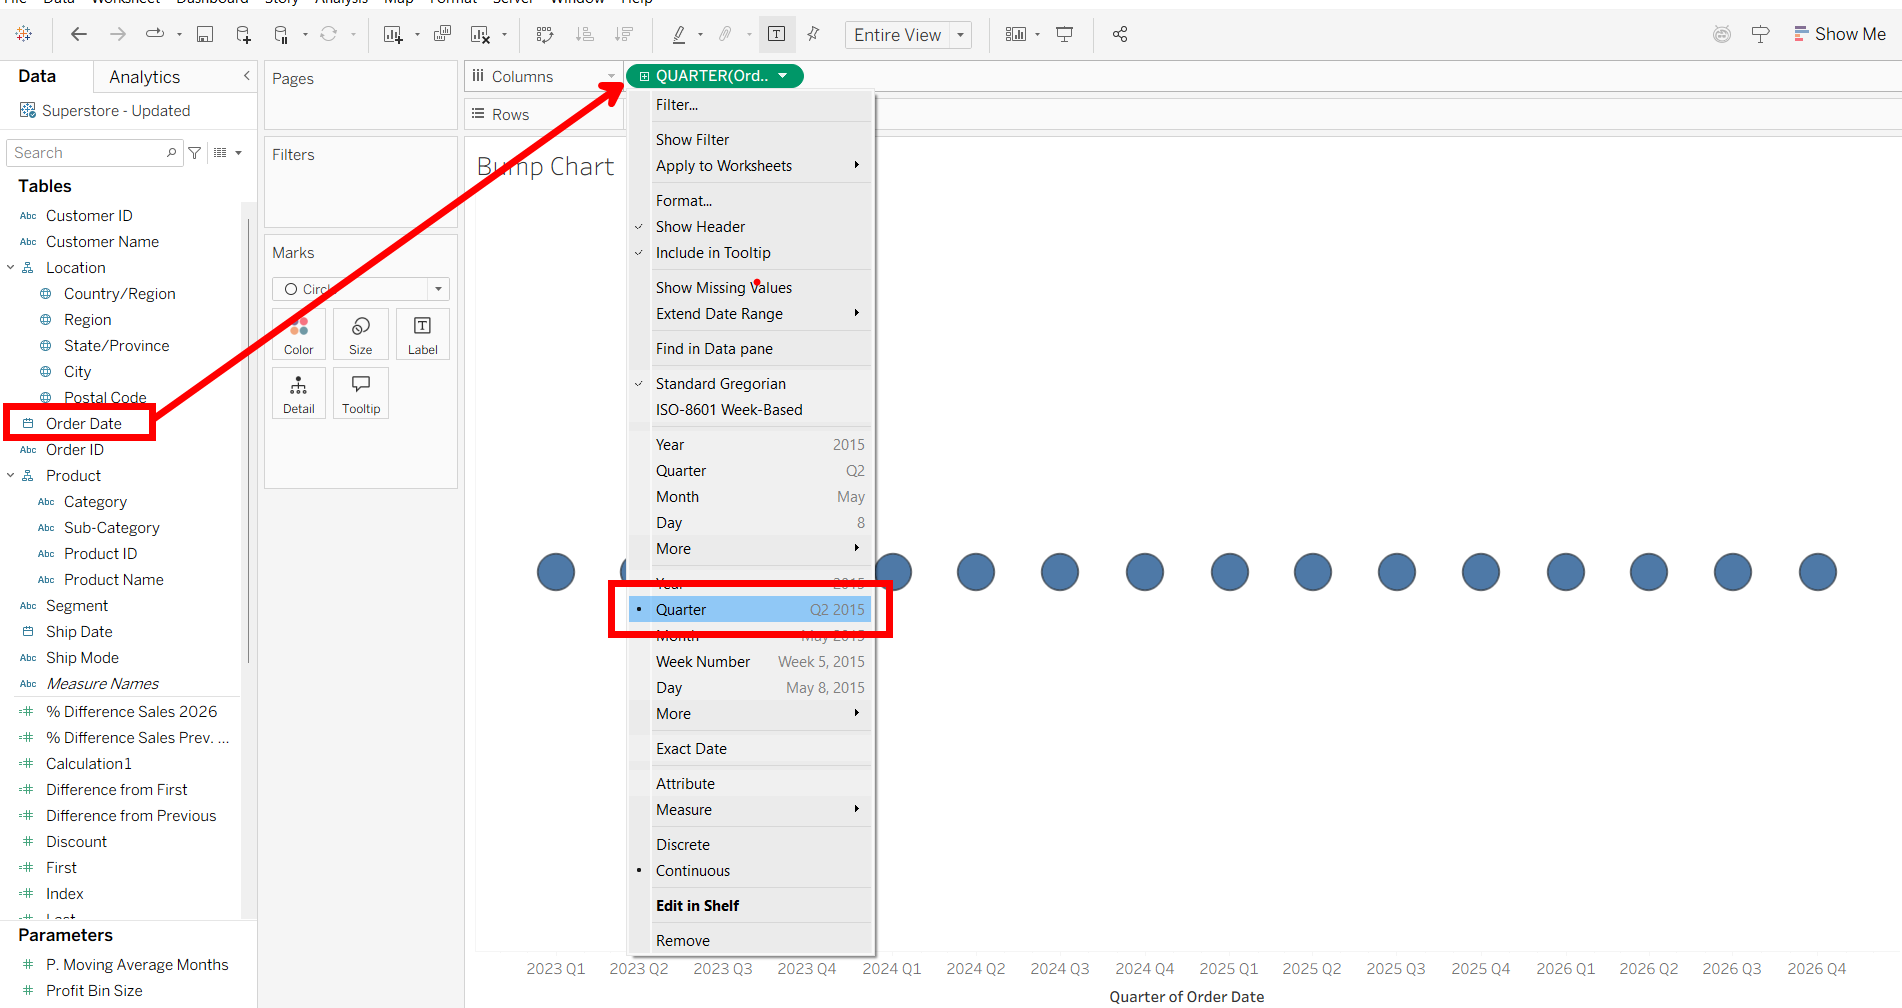This screenshot has height=1008, width=1902.
Task: Click the Search field in the Data pane
Action: click(x=94, y=153)
